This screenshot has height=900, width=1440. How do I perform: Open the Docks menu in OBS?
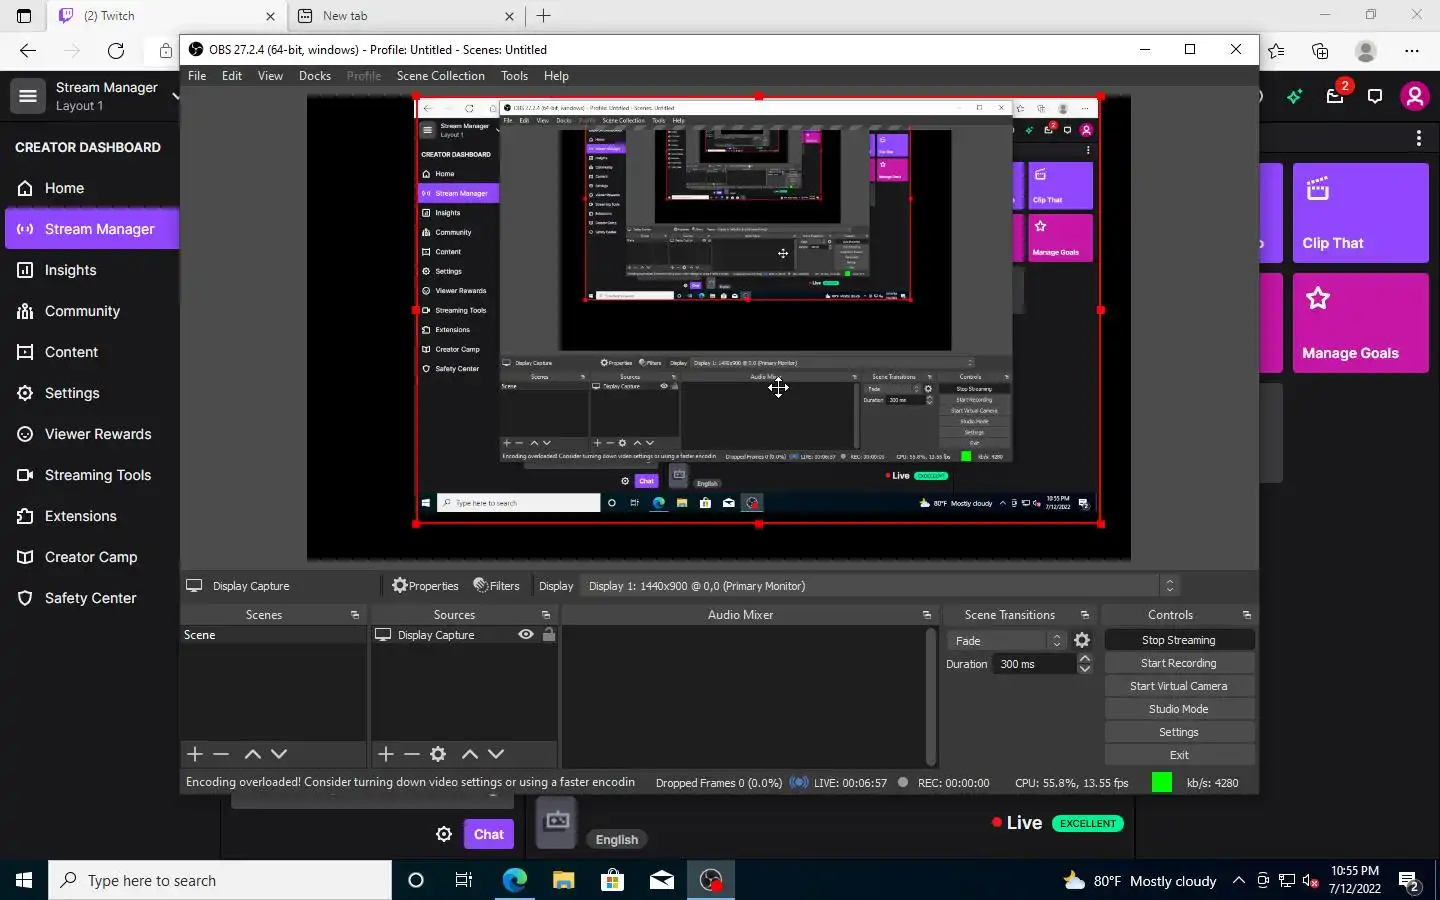coord(315,76)
